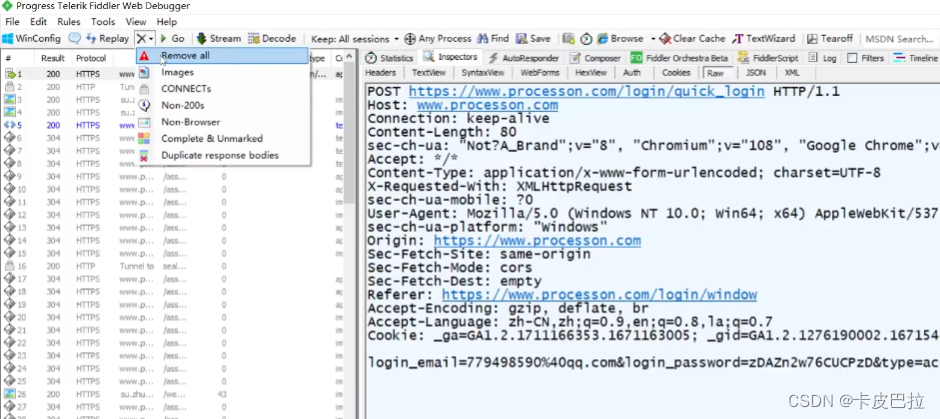This screenshot has height=419, width=940.
Task: Click the timer stopwatch toolbar icon
Action: click(586, 38)
